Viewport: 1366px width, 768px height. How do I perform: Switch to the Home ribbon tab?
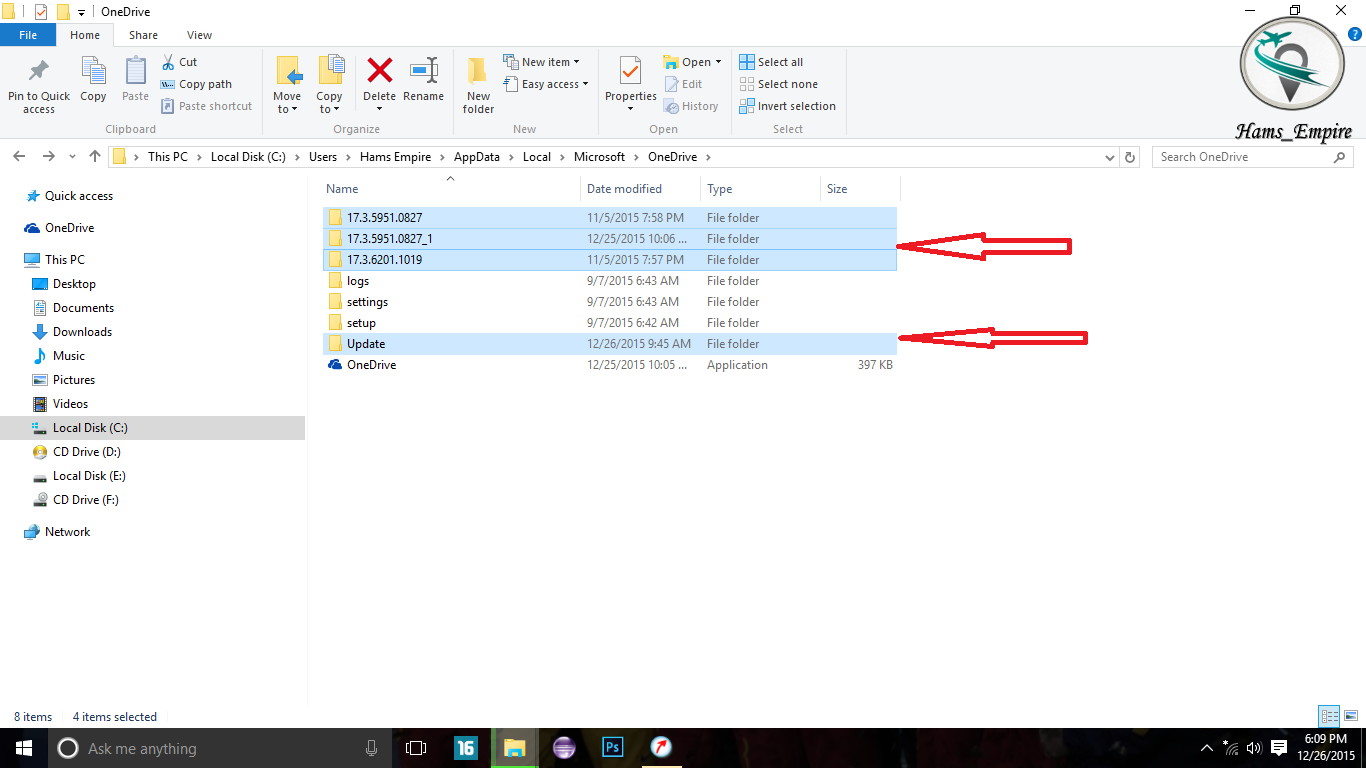coord(85,35)
